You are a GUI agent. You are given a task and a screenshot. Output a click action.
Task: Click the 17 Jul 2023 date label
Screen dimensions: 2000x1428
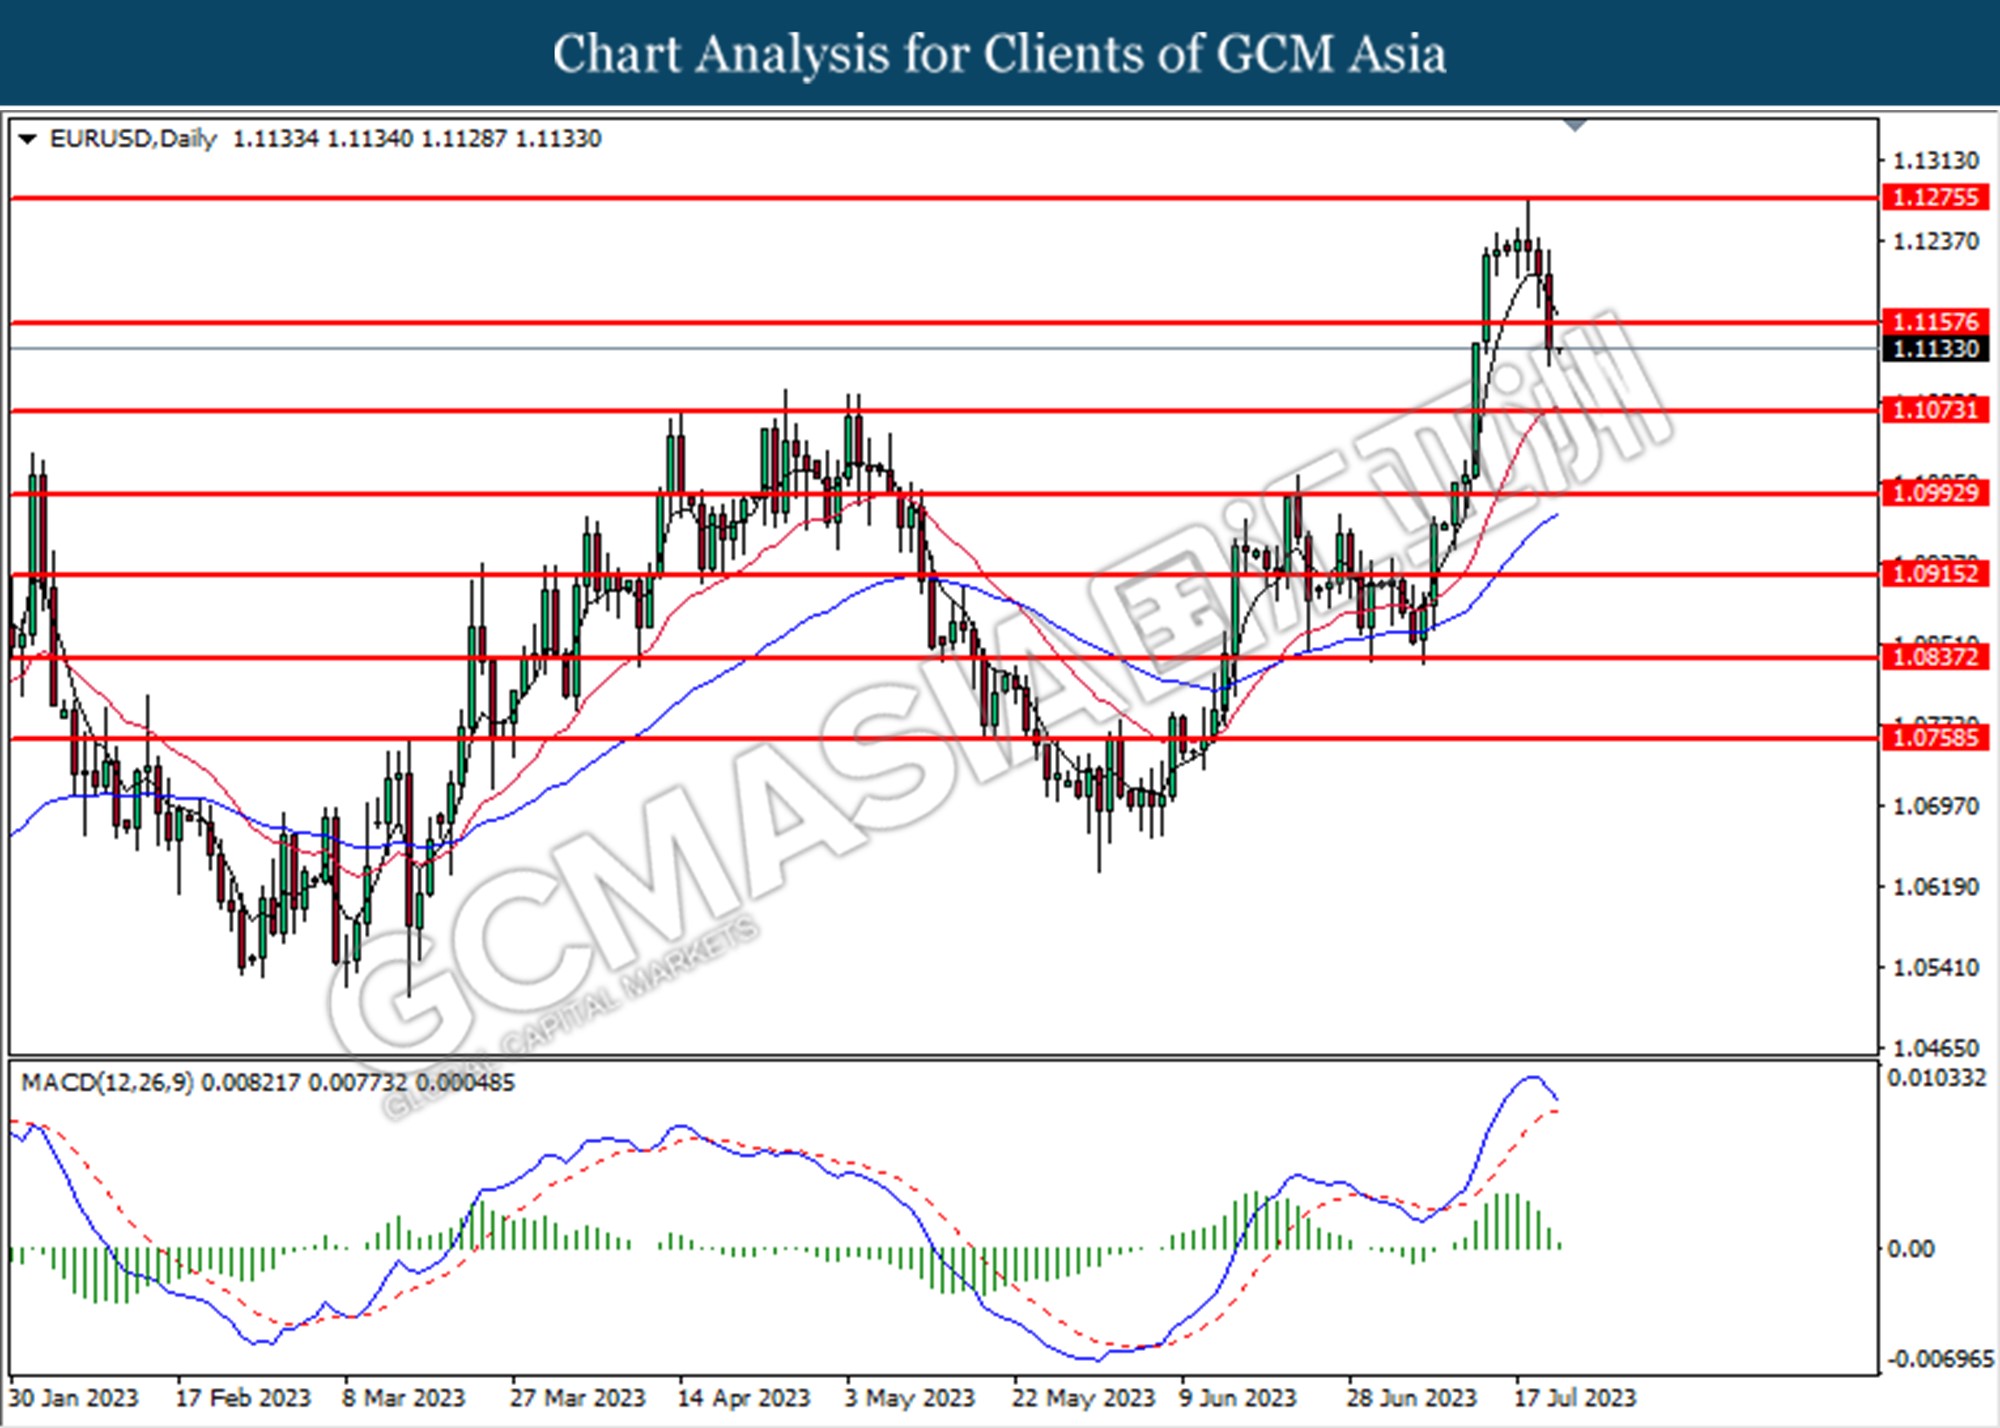[1575, 1397]
